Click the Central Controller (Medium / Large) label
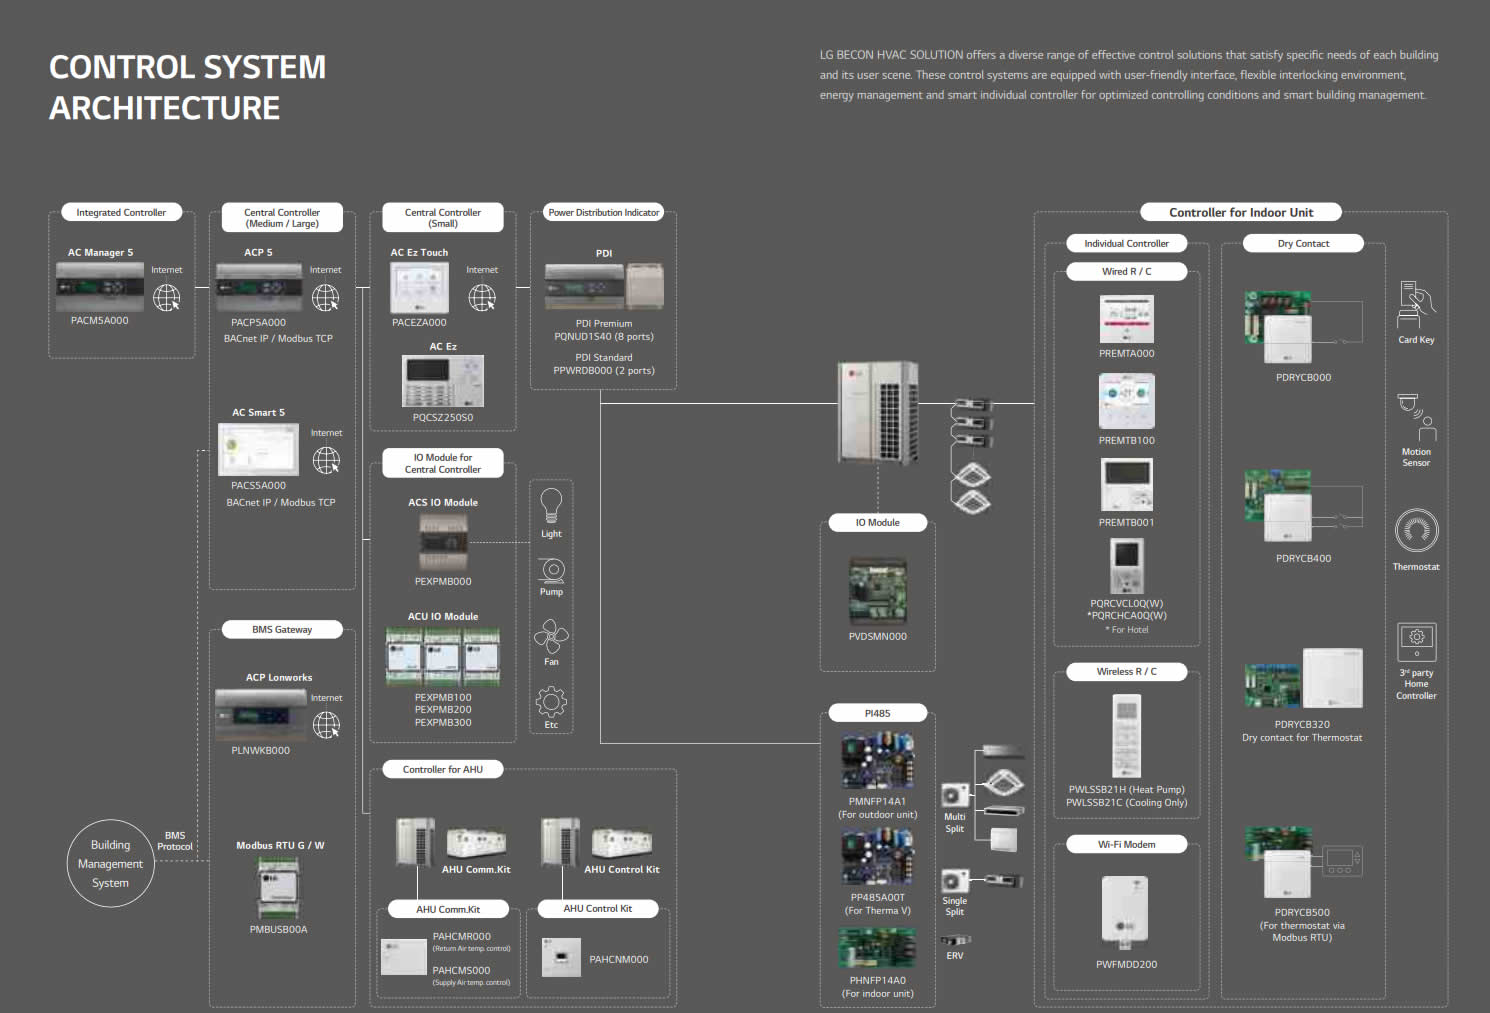 point(282,218)
